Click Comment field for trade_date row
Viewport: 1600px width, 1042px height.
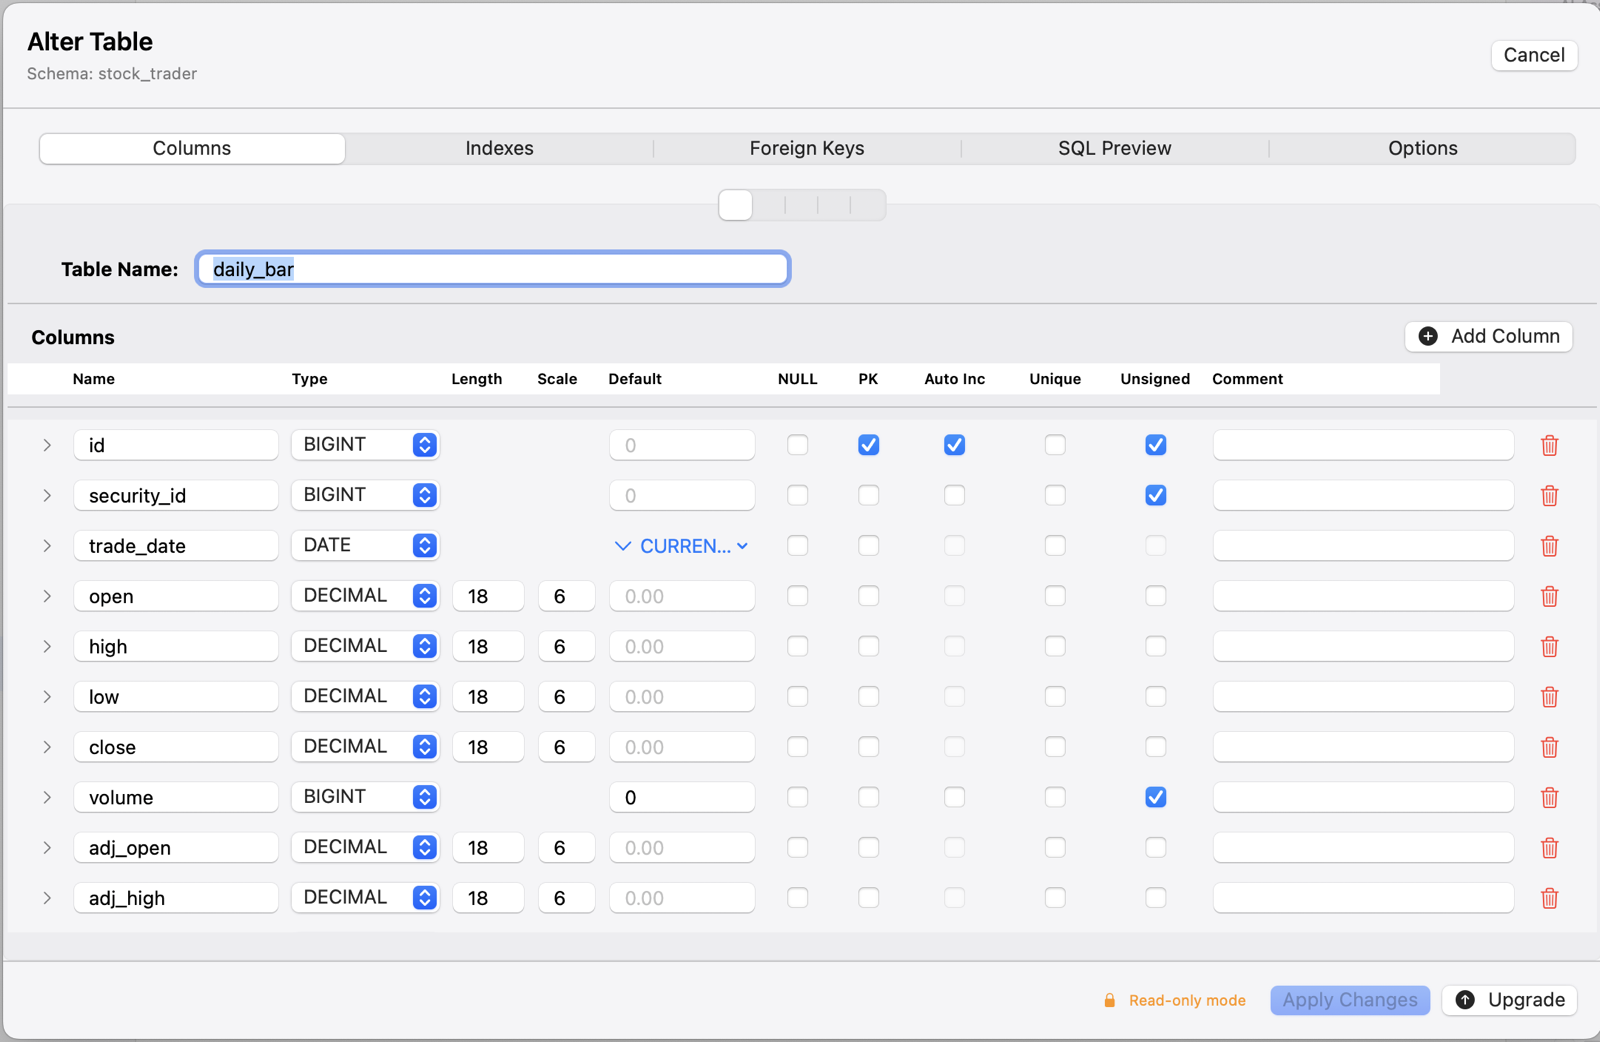tap(1363, 546)
